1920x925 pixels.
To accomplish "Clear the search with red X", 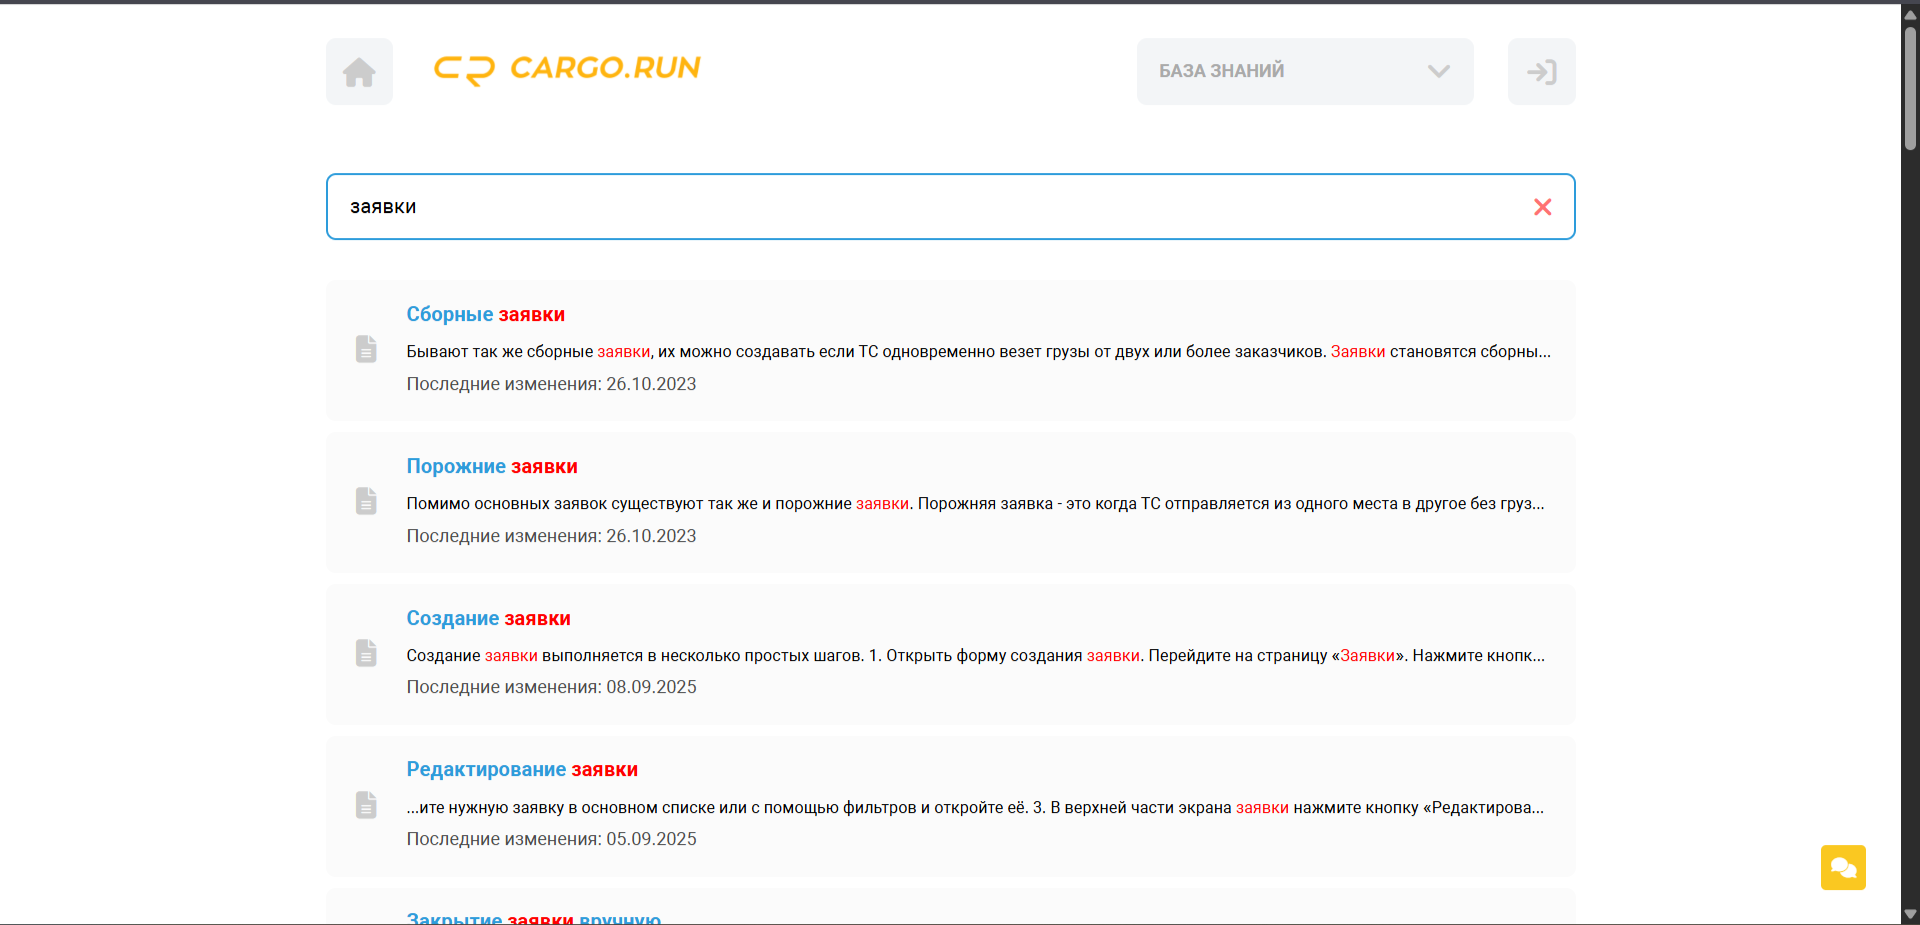I will pyautogui.click(x=1542, y=207).
